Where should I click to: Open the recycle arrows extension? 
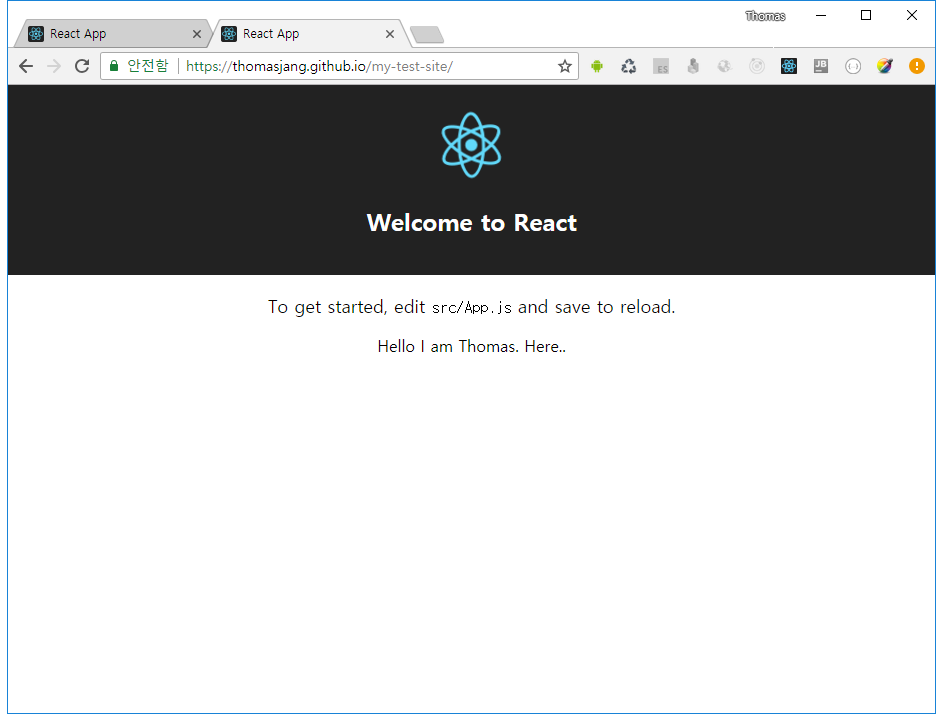click(628, 66)
